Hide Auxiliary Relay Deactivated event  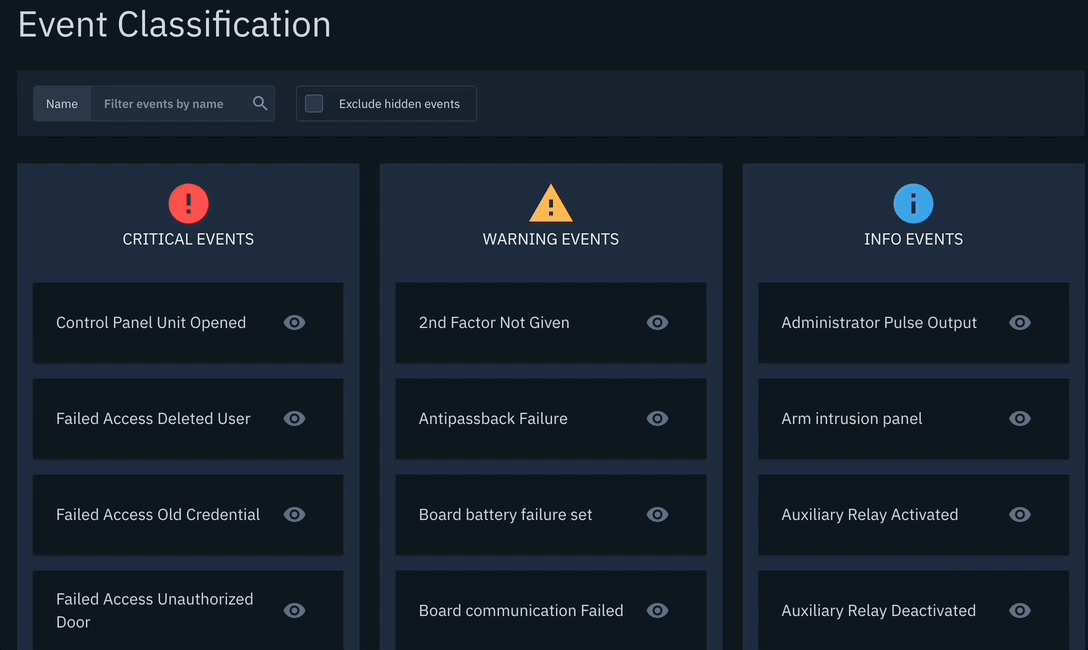1019,610
